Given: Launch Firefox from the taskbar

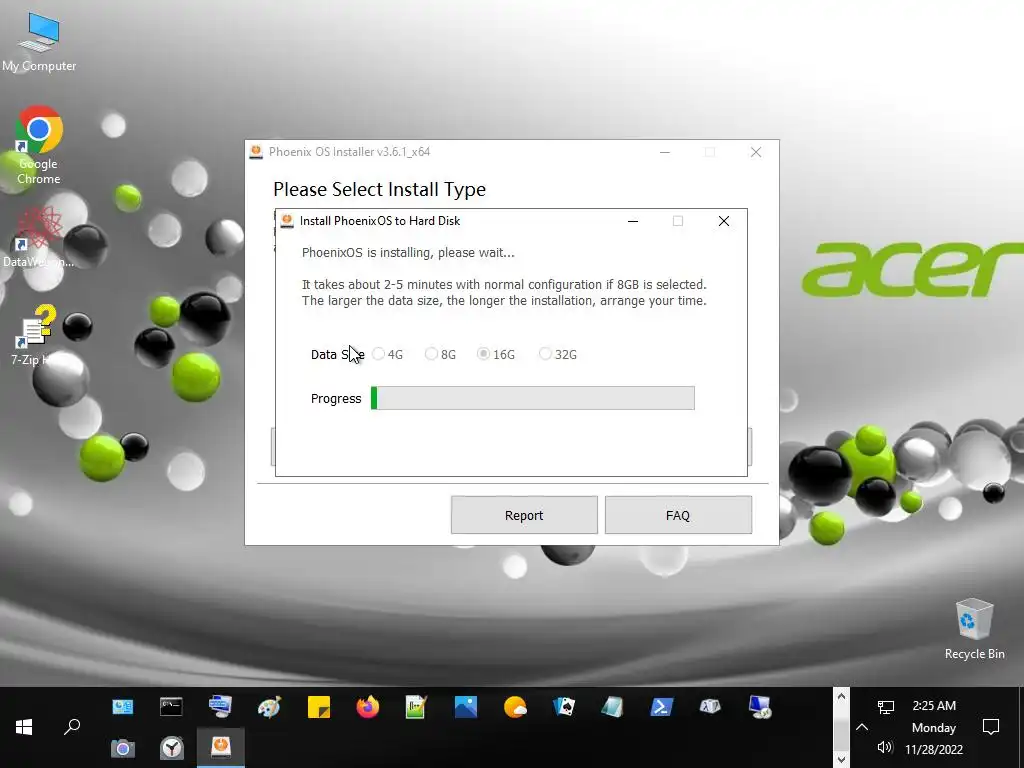Looking at the screenshot, I should pyautogui.click(x=368, y=707).
